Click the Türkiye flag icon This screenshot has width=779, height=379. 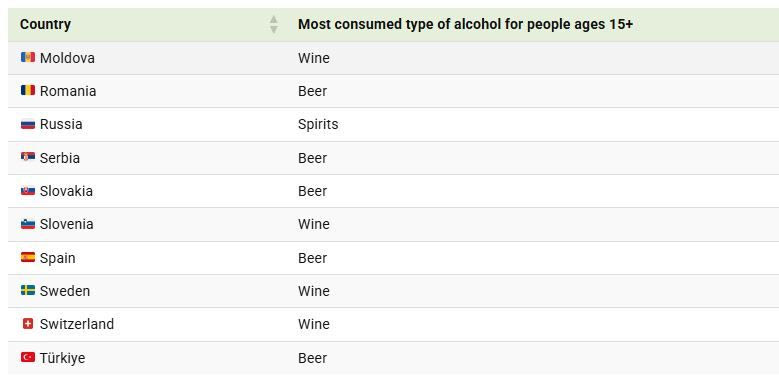pyautogui.click(x=28, y=357)
